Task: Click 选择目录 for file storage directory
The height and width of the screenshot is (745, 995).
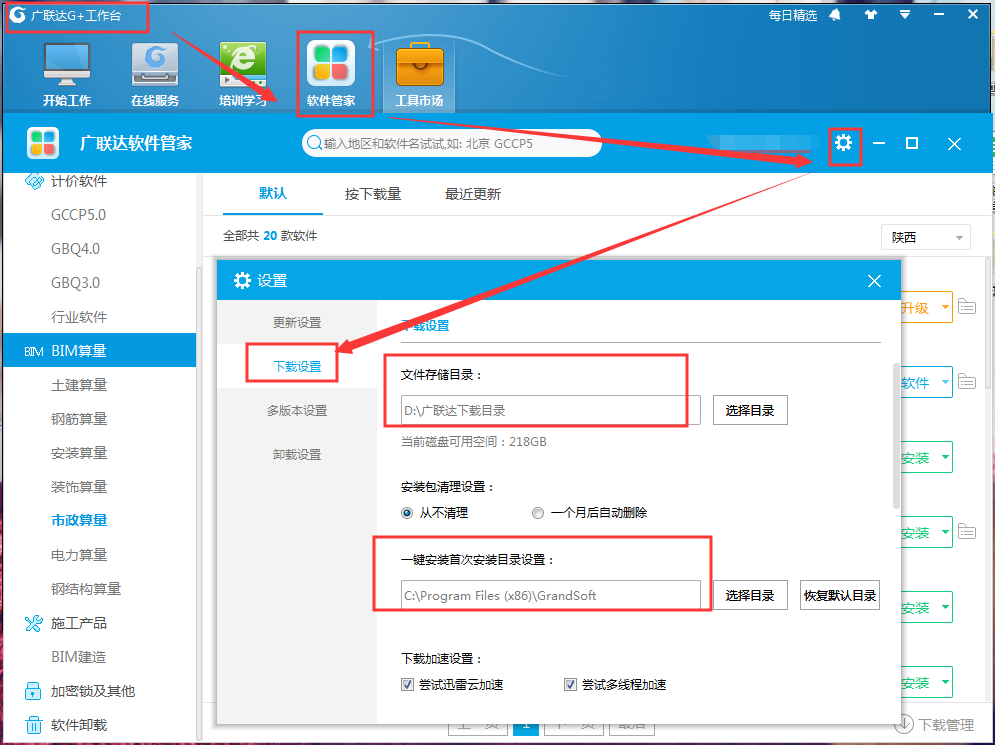Action: click(x=750, y=411)
